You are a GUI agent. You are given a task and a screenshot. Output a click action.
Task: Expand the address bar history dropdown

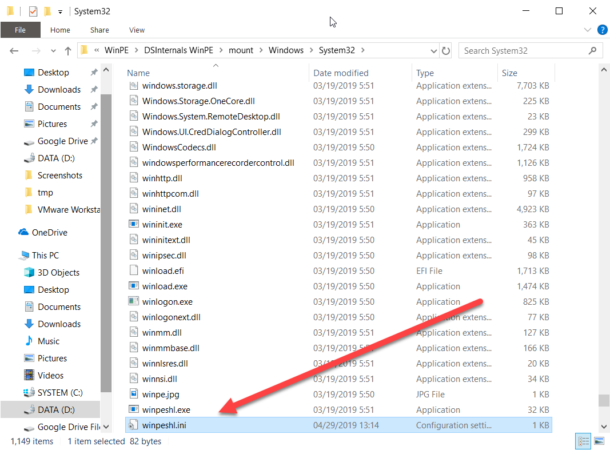tap(433, 51)
